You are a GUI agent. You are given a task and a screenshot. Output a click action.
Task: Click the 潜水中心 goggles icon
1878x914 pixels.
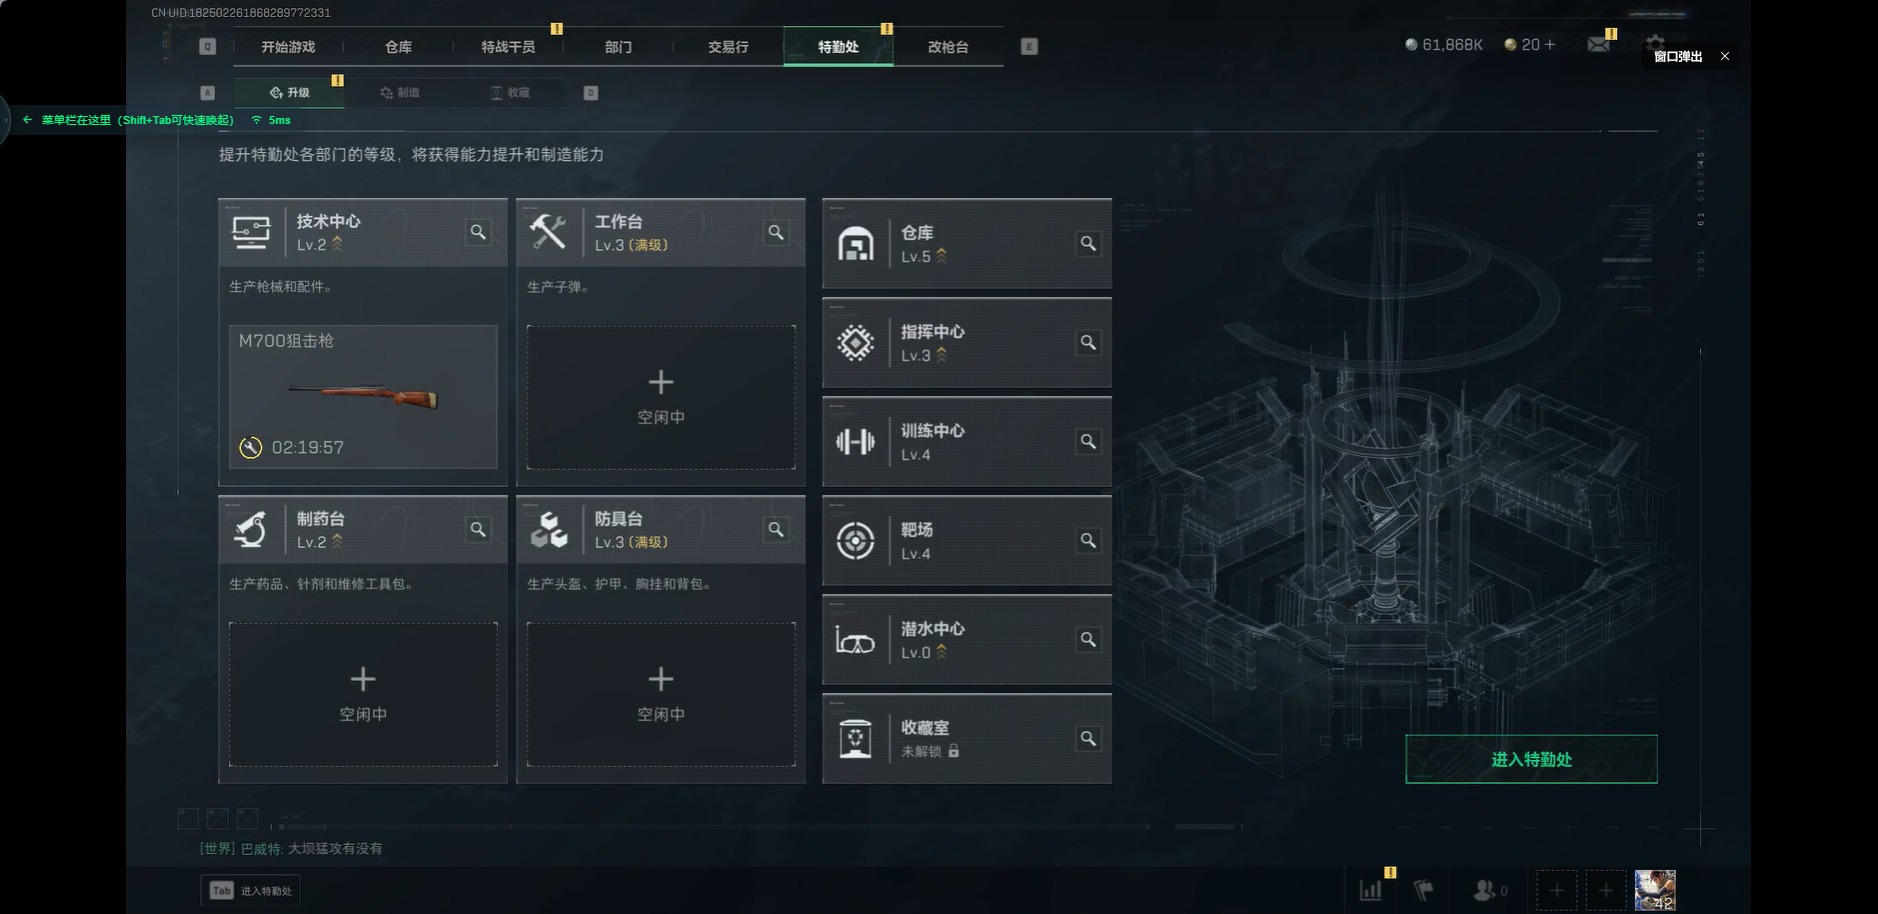855,640
